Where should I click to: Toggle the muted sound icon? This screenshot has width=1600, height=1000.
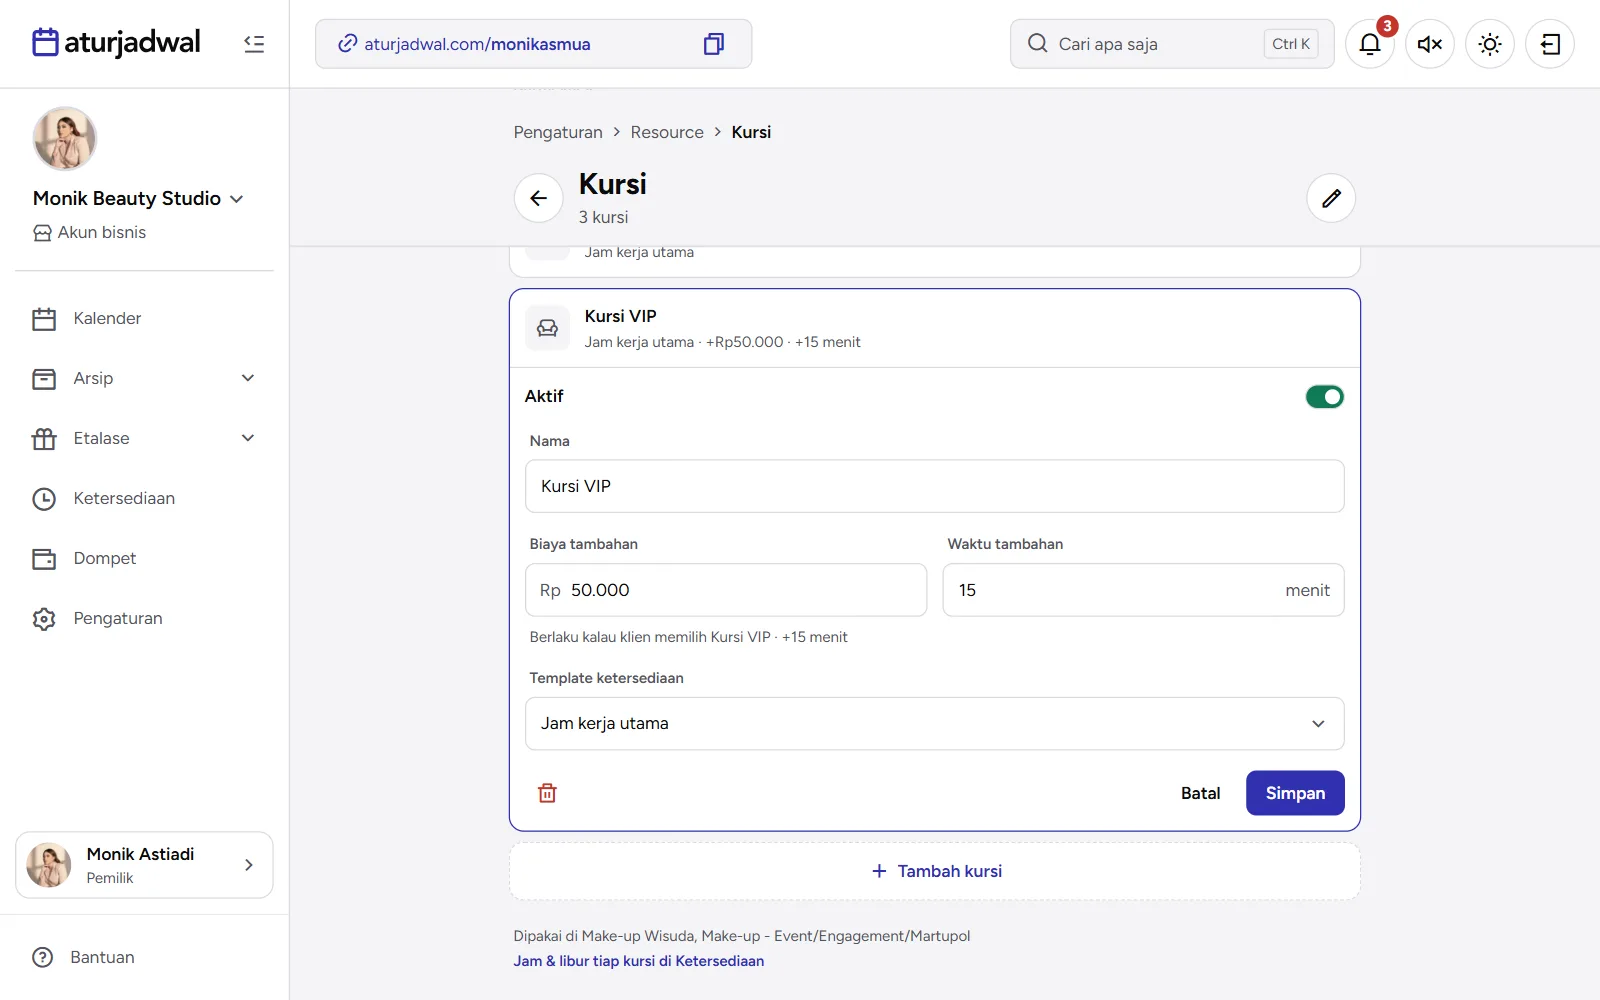1430,44
